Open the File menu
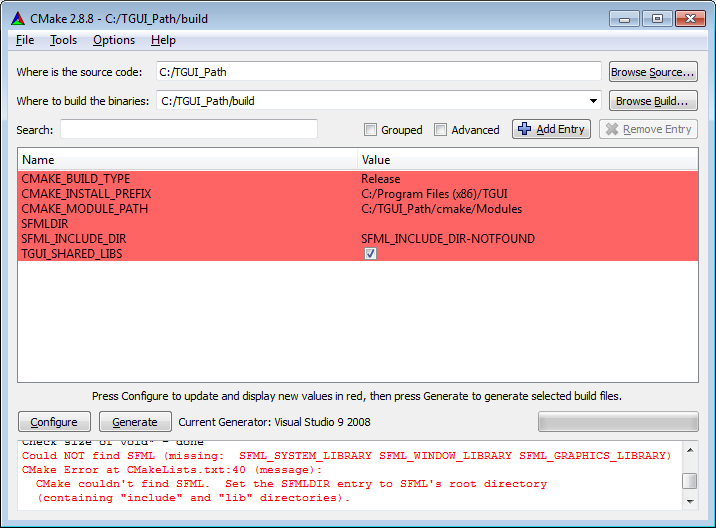This screenshot has height=528, width=716. point(25,40)
